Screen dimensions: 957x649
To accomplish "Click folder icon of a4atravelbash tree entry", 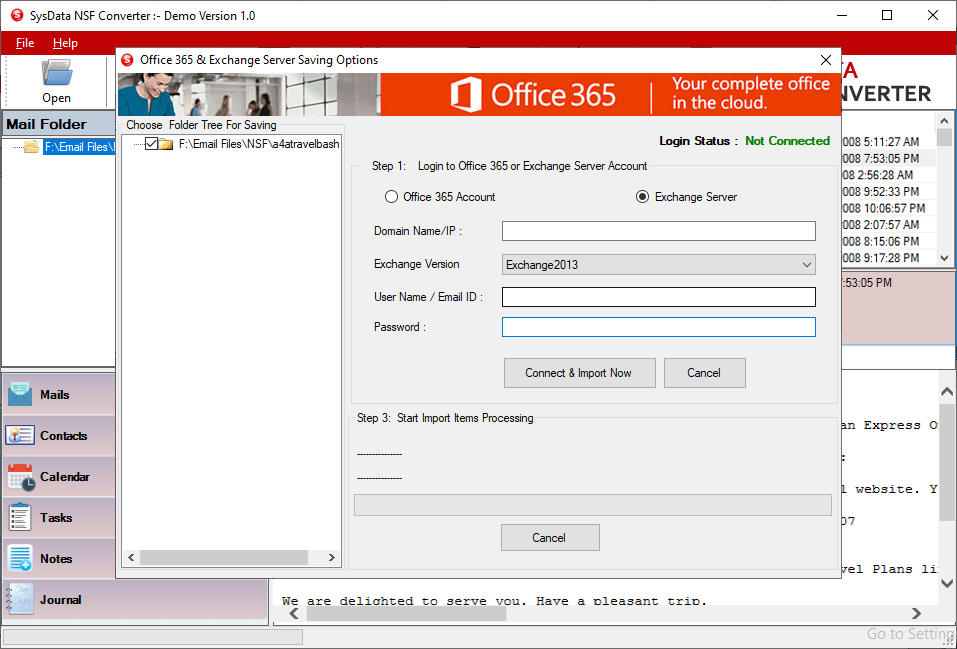I will click(x=165, y=144).
